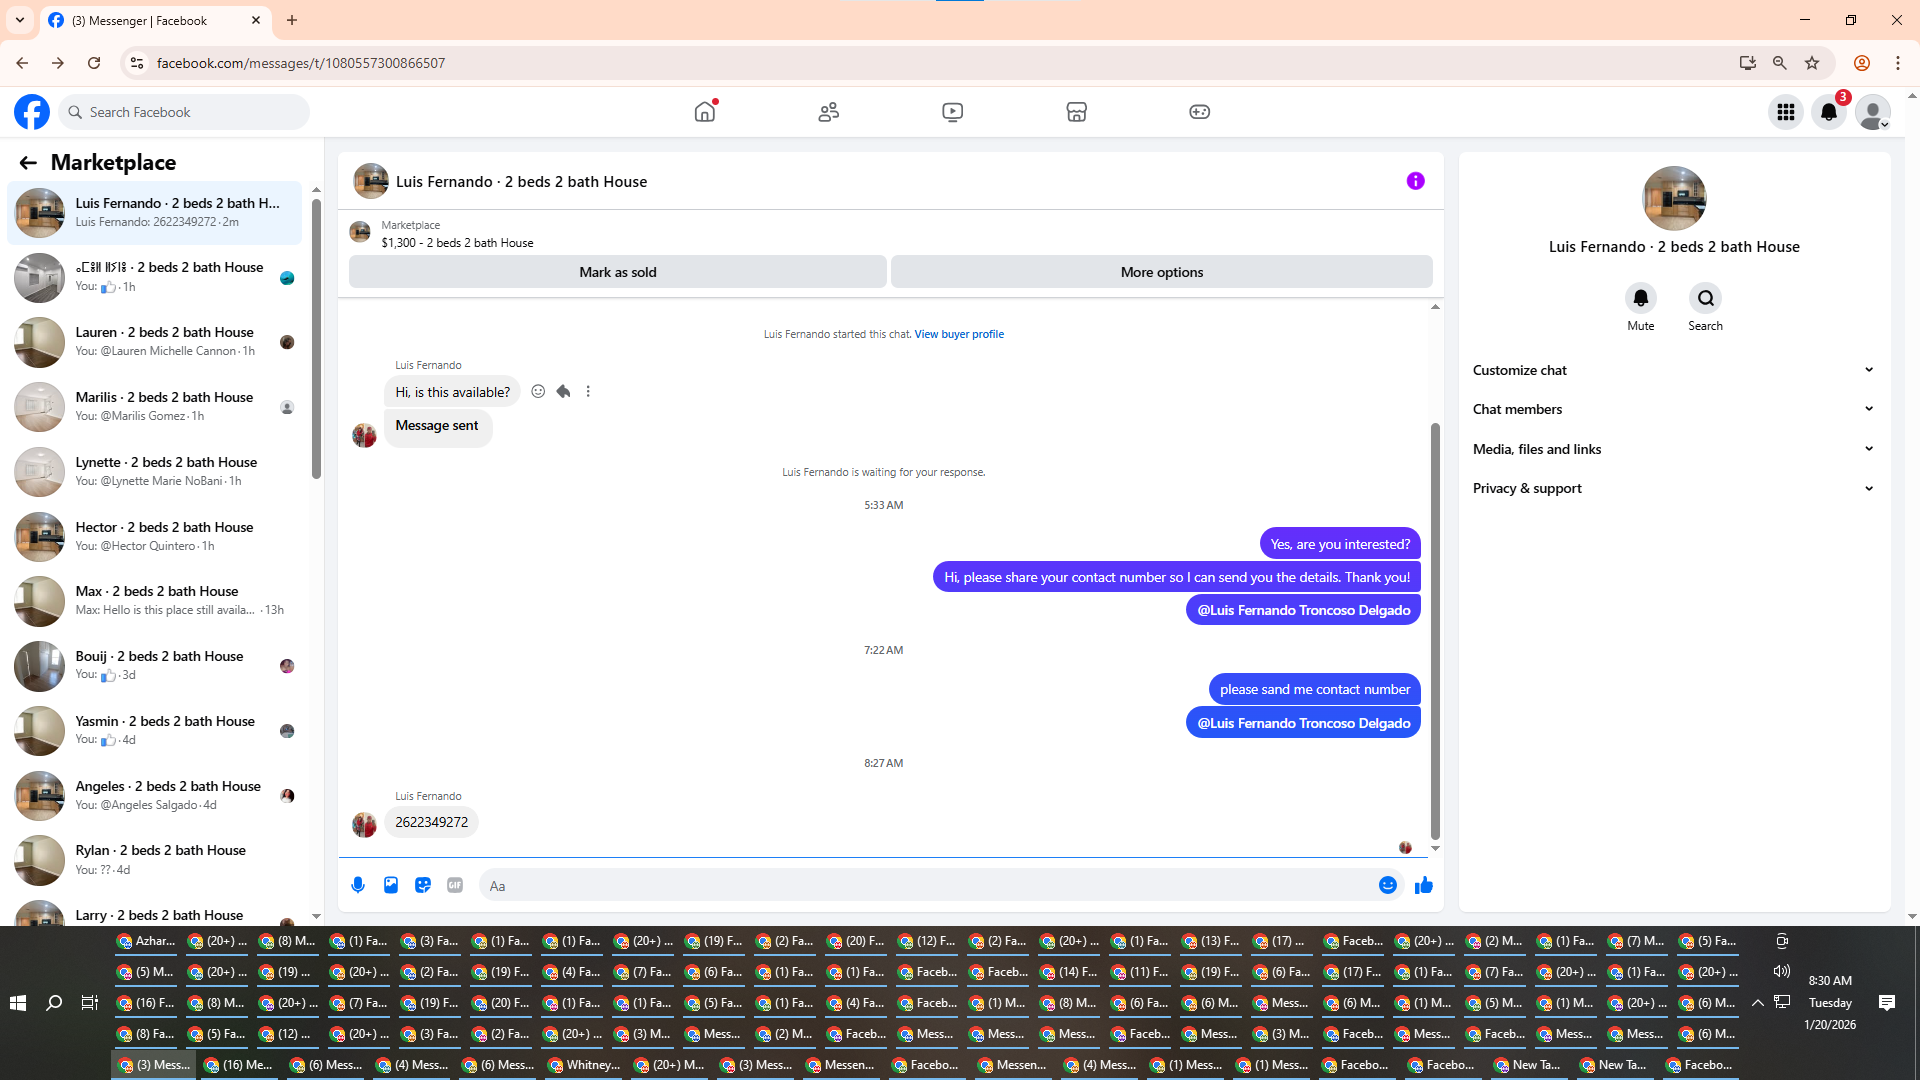Open the $1,300 - 2 beds 2 bath House listing
Viewport: 1920px width, 1080px height.
point(457,243)
